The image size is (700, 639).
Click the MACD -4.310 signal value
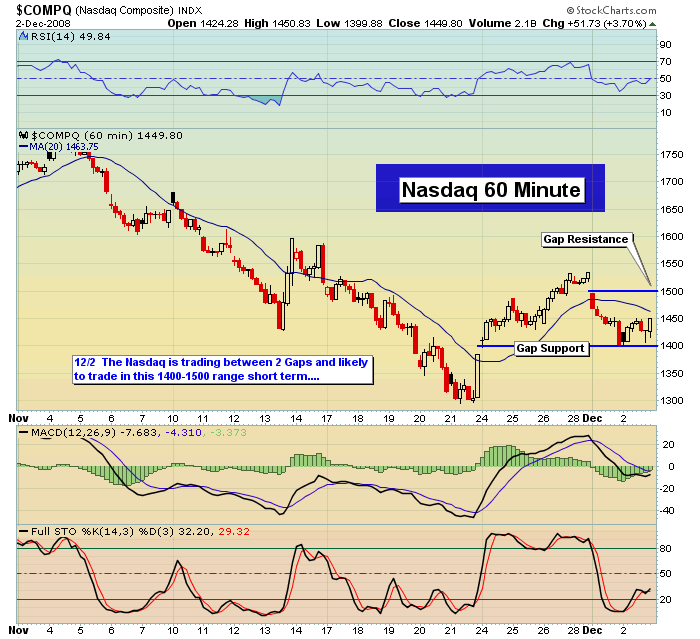183,432
